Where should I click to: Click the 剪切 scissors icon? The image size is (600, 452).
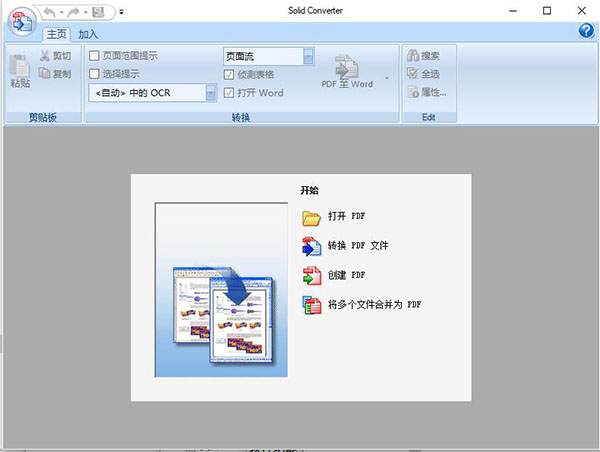[45, 56]
